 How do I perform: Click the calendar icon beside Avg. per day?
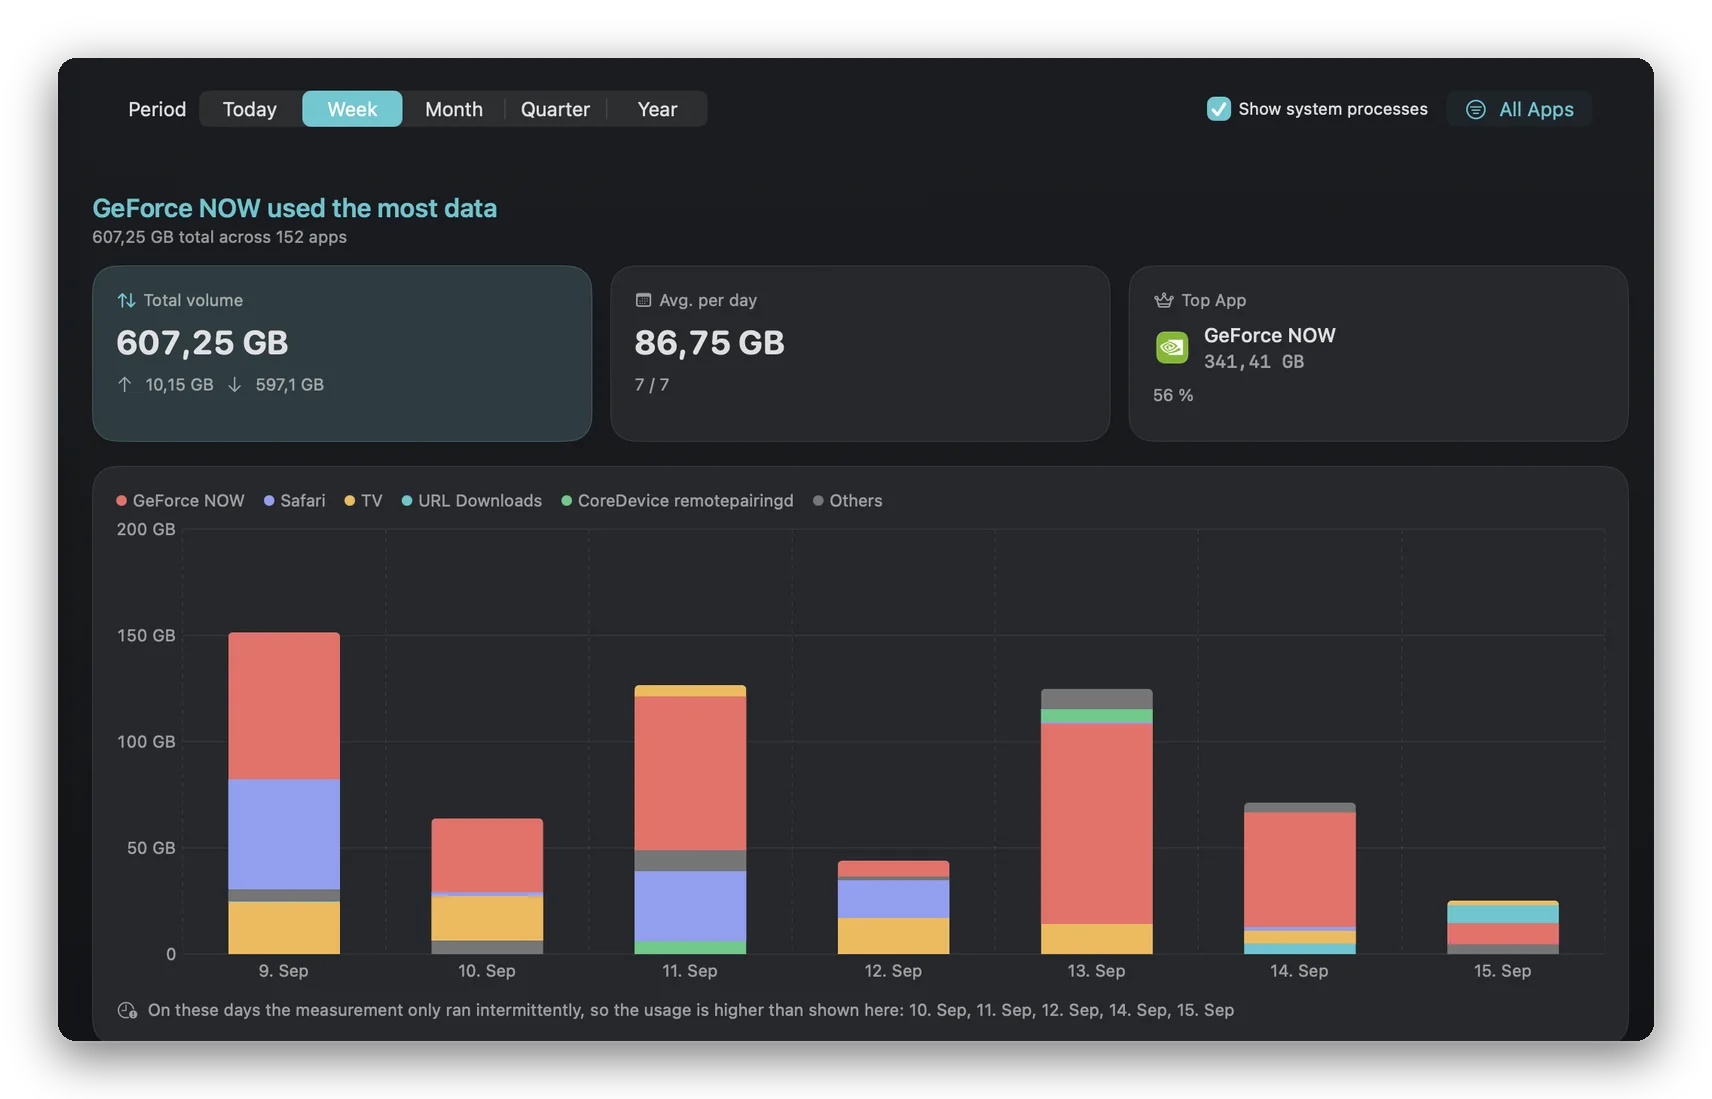coord(643,300)
